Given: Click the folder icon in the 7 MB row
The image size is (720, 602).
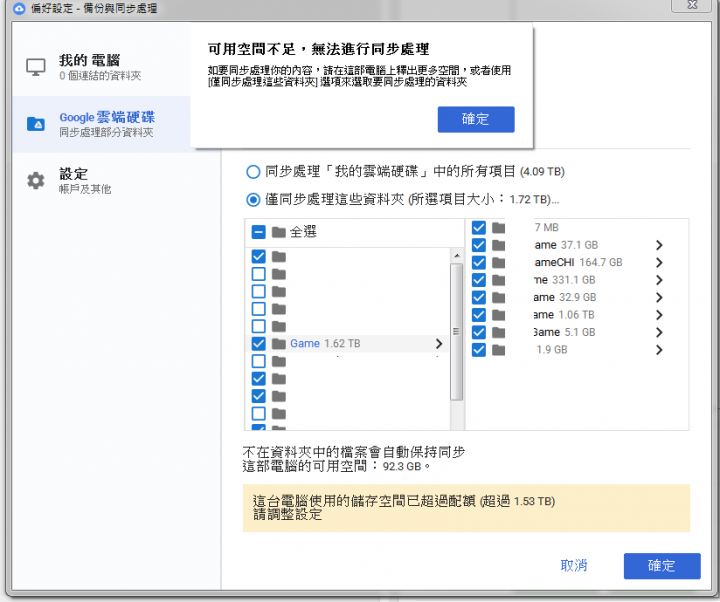Looking at the screenshot, I should (x=498, y=228).
